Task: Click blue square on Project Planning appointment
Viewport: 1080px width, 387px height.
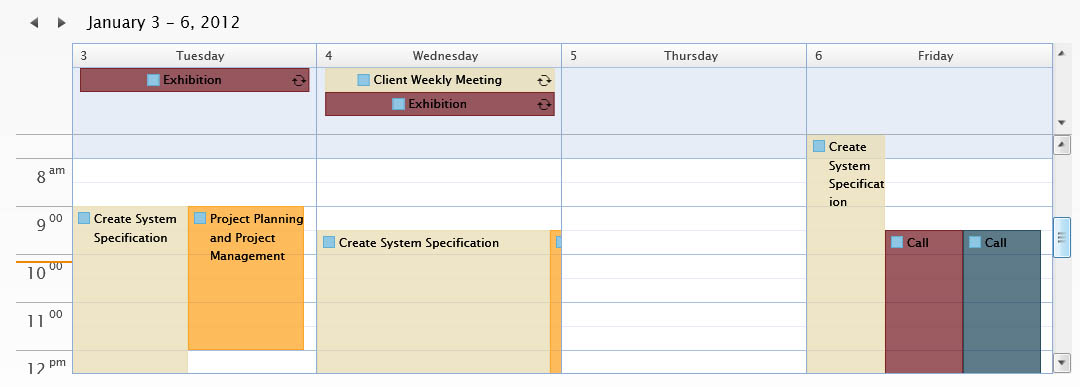Action: (200, 218)
